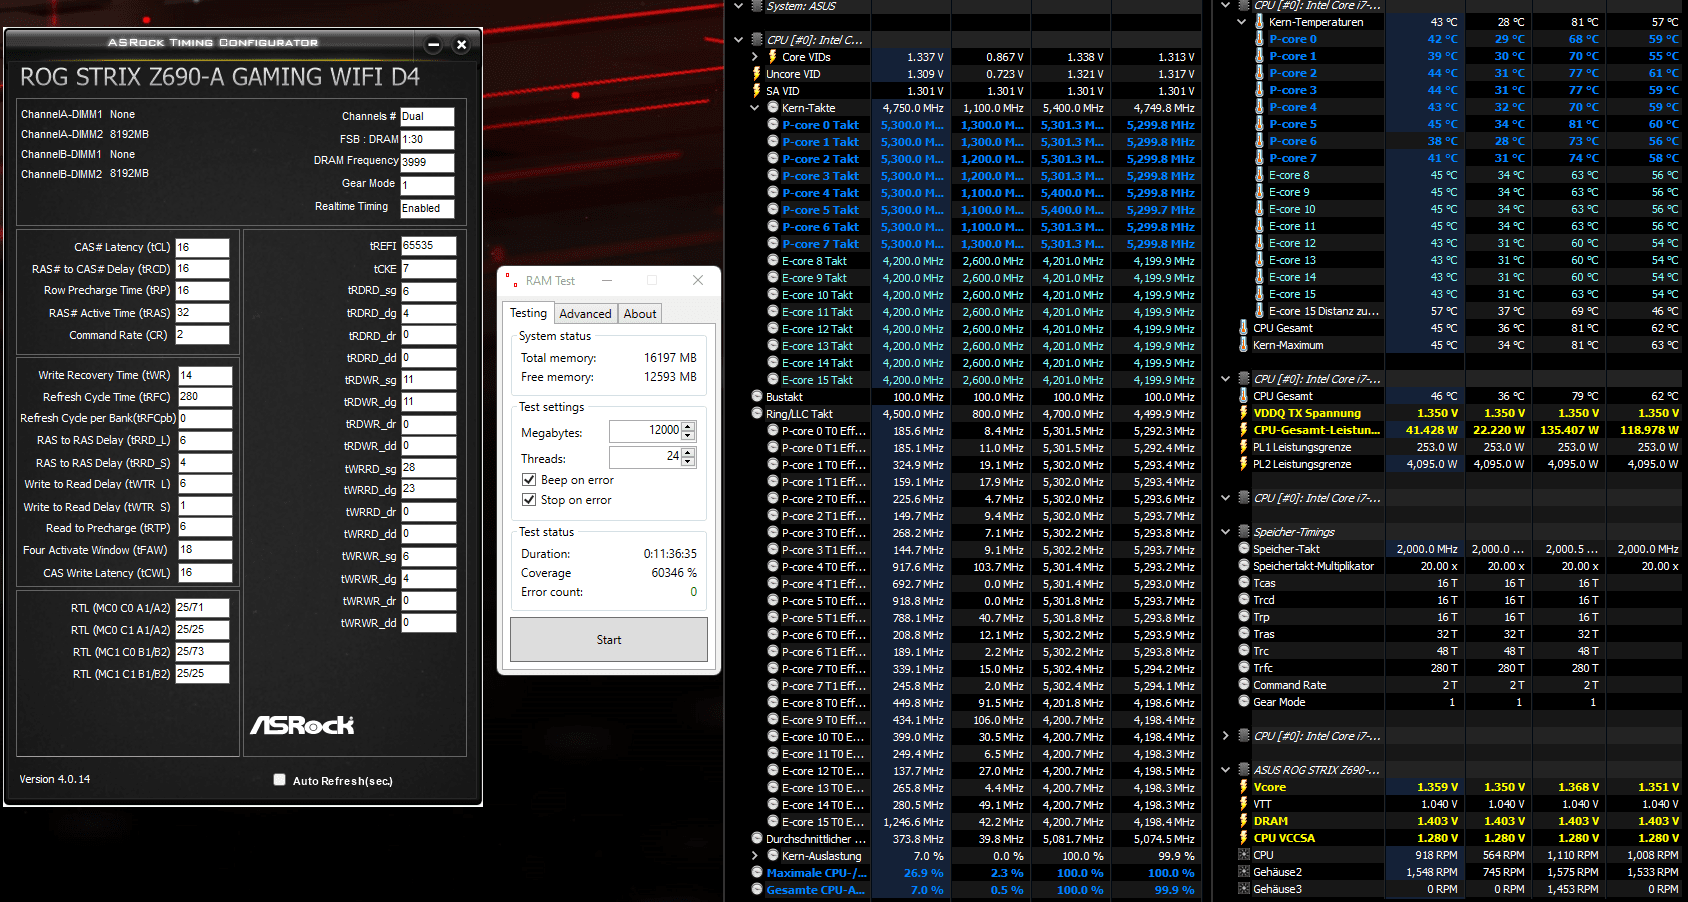The image size is (1688, 902).
Task: Click the Command Rate (CR) field
Action: [202, 335]
